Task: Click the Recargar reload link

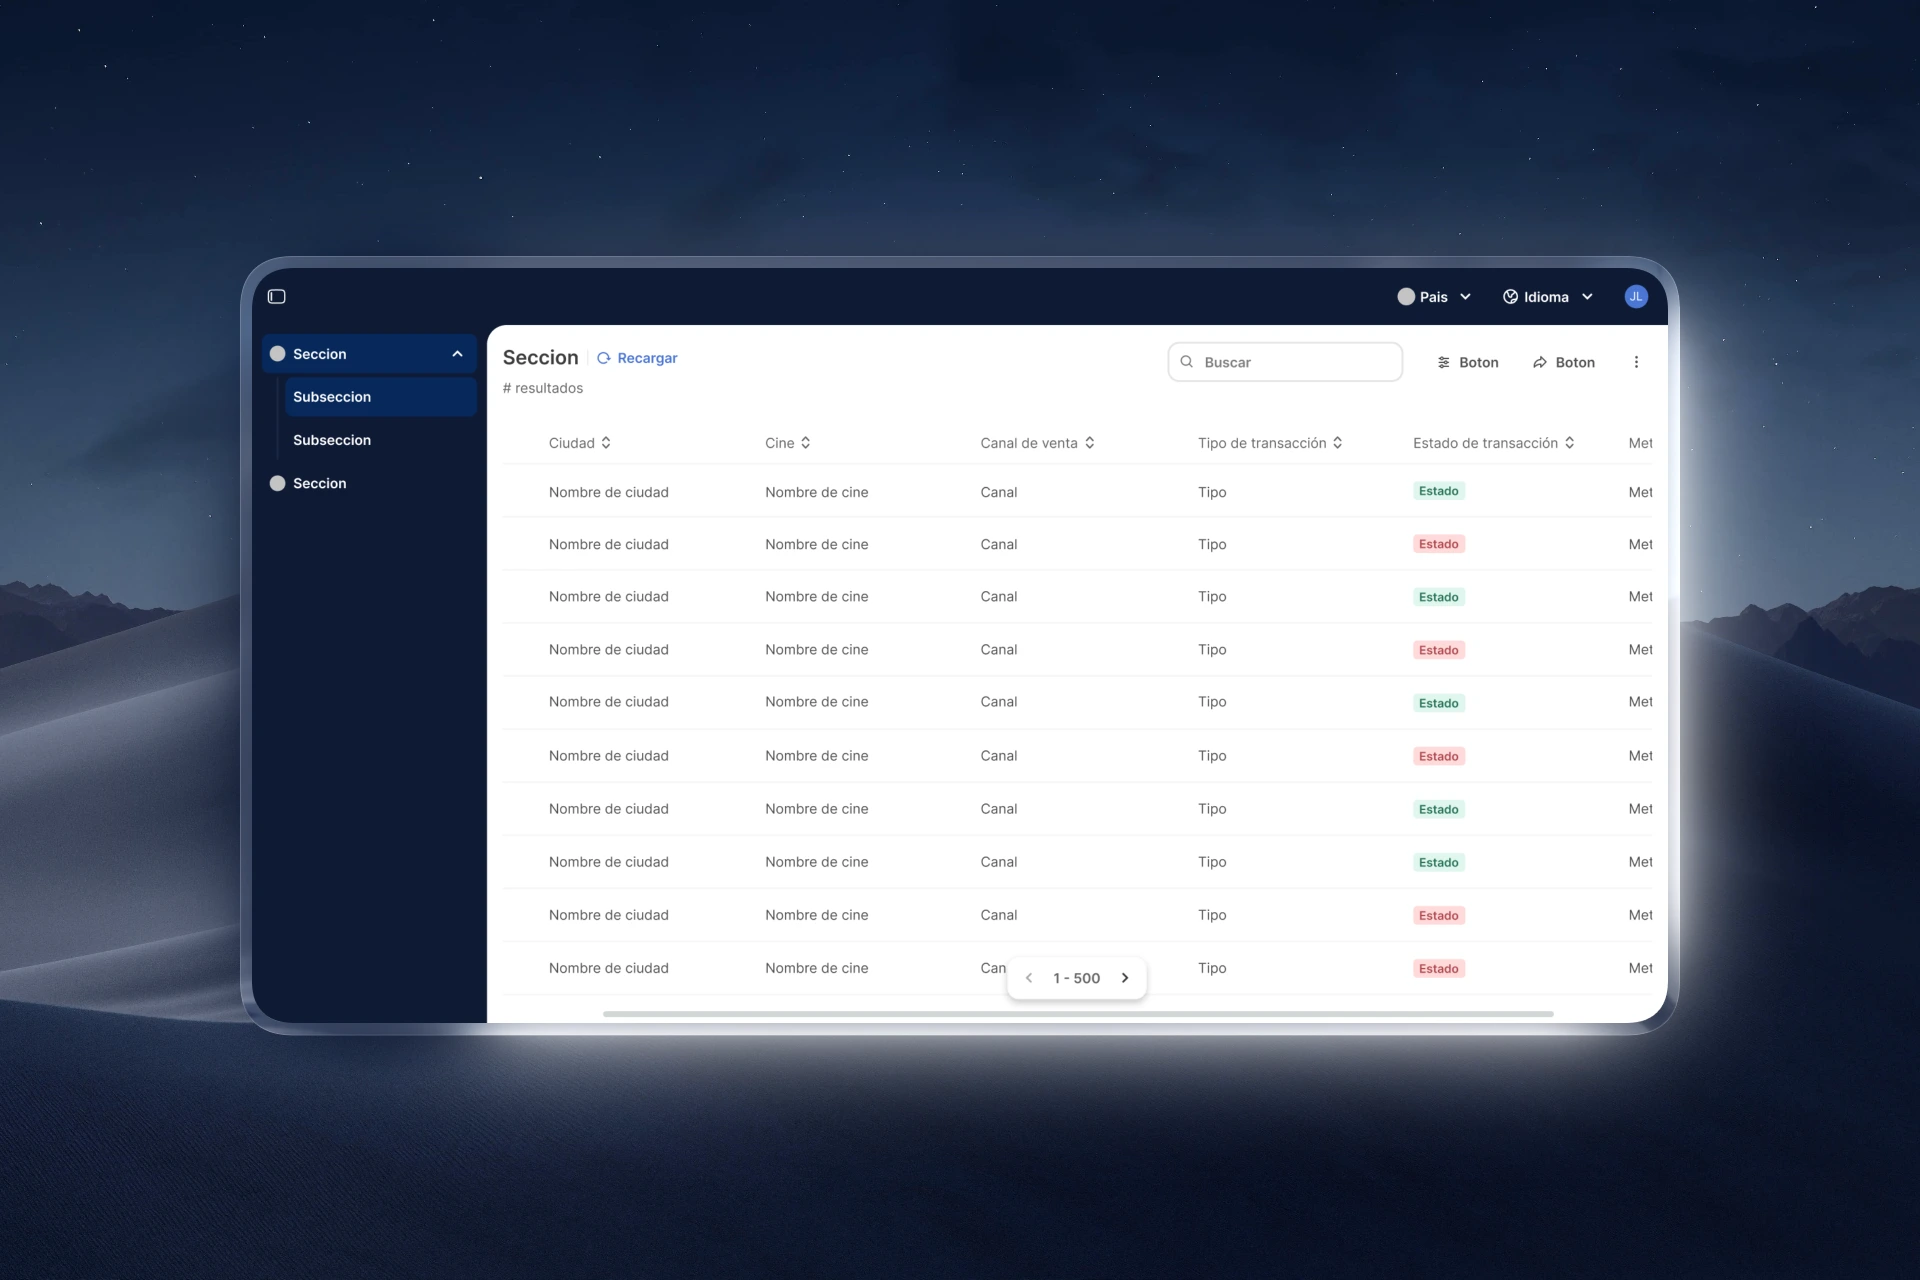Action: 637,358
